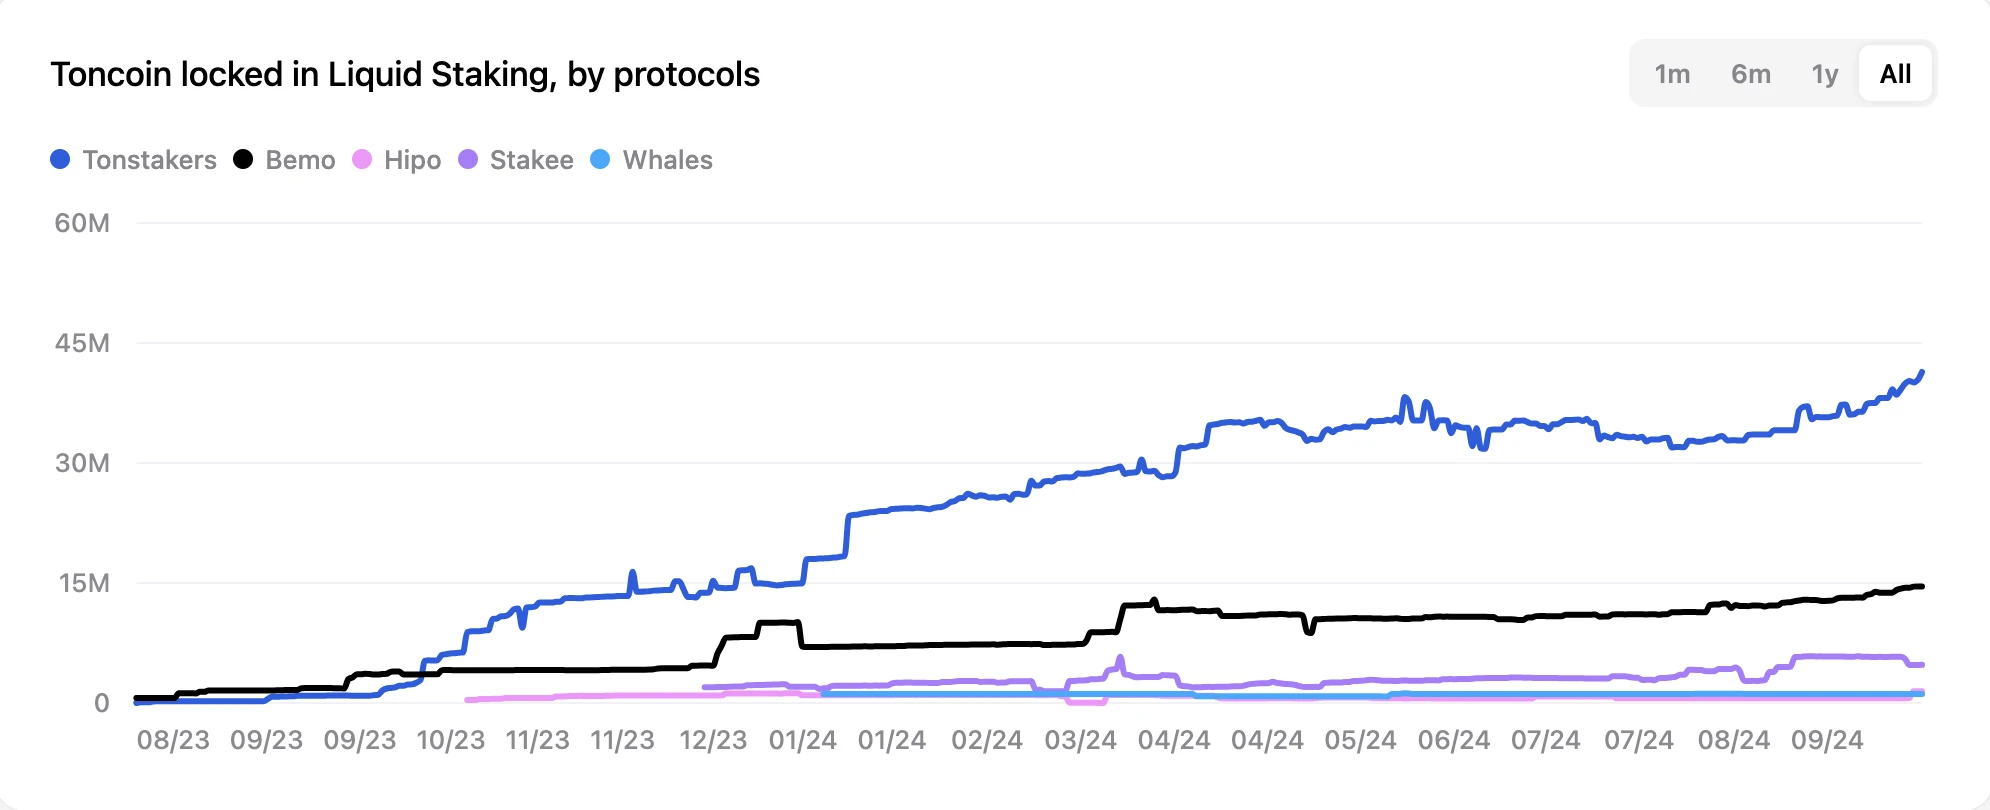Switch to the 6m time range
Image resolution: width=1990 pixels, height=810 pixels.
pos(1750,73)
